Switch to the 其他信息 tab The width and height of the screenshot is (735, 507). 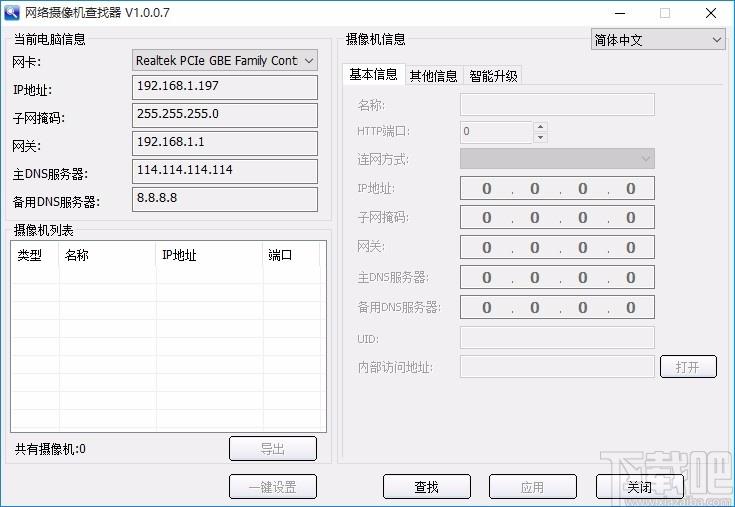point(433,76)
